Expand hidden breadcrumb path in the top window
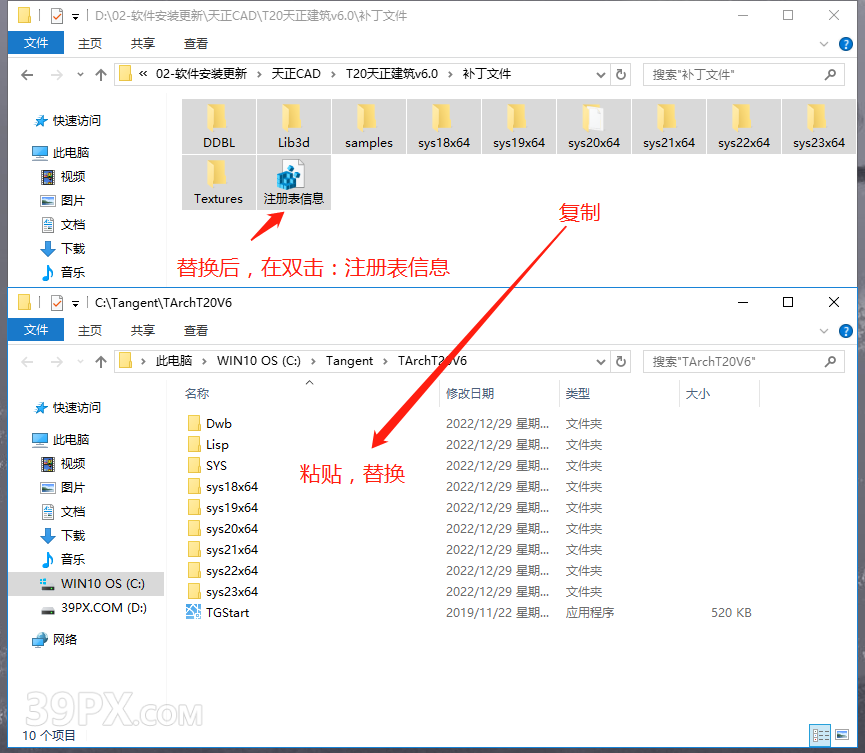This screenshot has height=753, width=865. pos(143,74)
